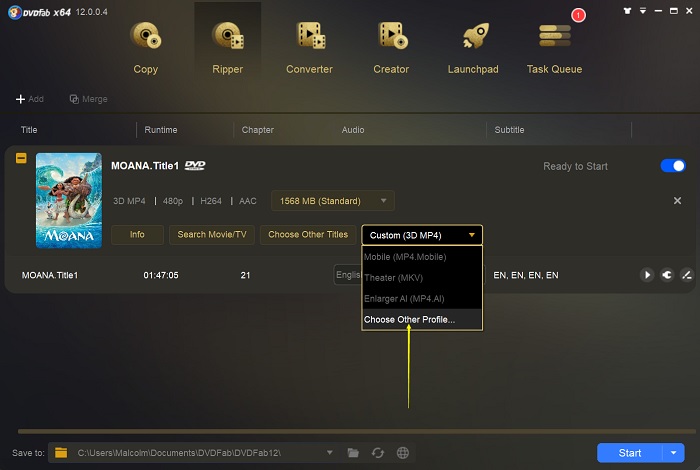The width and height of the screenshot is (700, 470).
Task: Preview MOANA.Title1 with play icon
Action: 647,275
